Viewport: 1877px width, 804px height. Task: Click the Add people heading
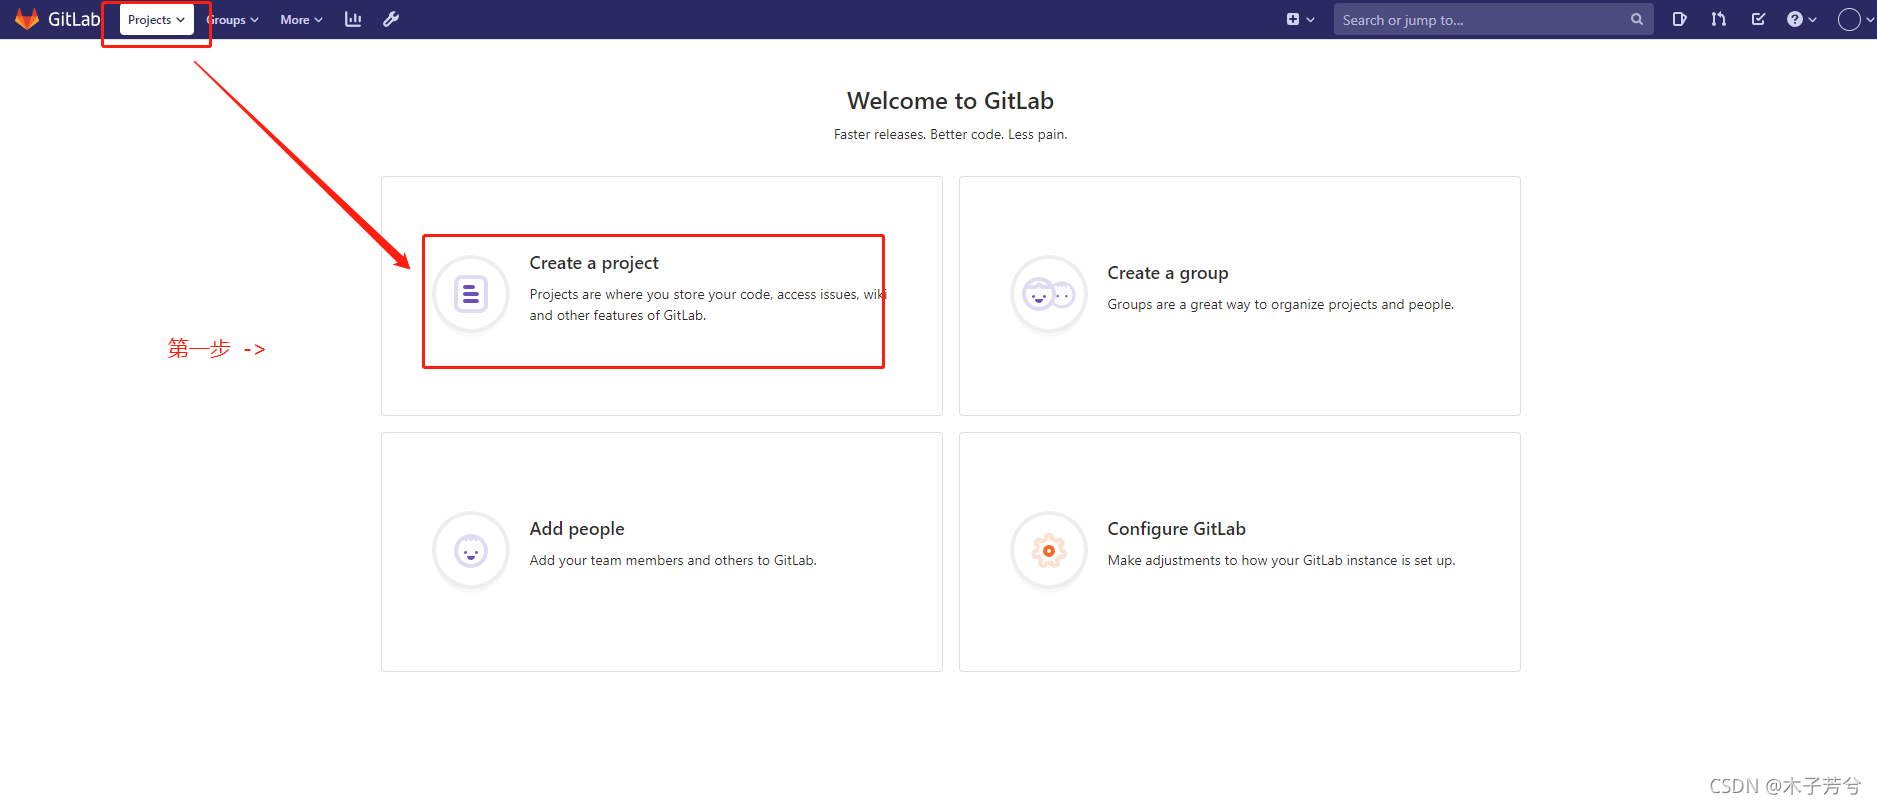point(577,529)
